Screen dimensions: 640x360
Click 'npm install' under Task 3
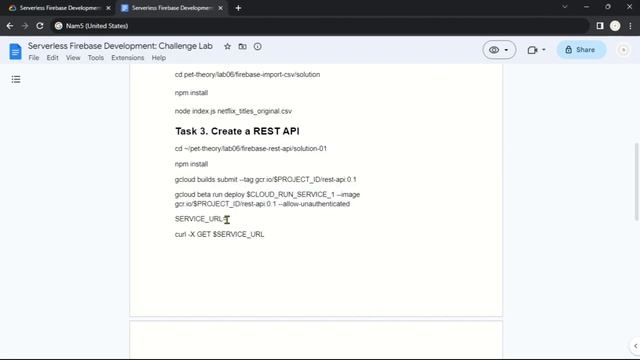[x=191, y=164]
